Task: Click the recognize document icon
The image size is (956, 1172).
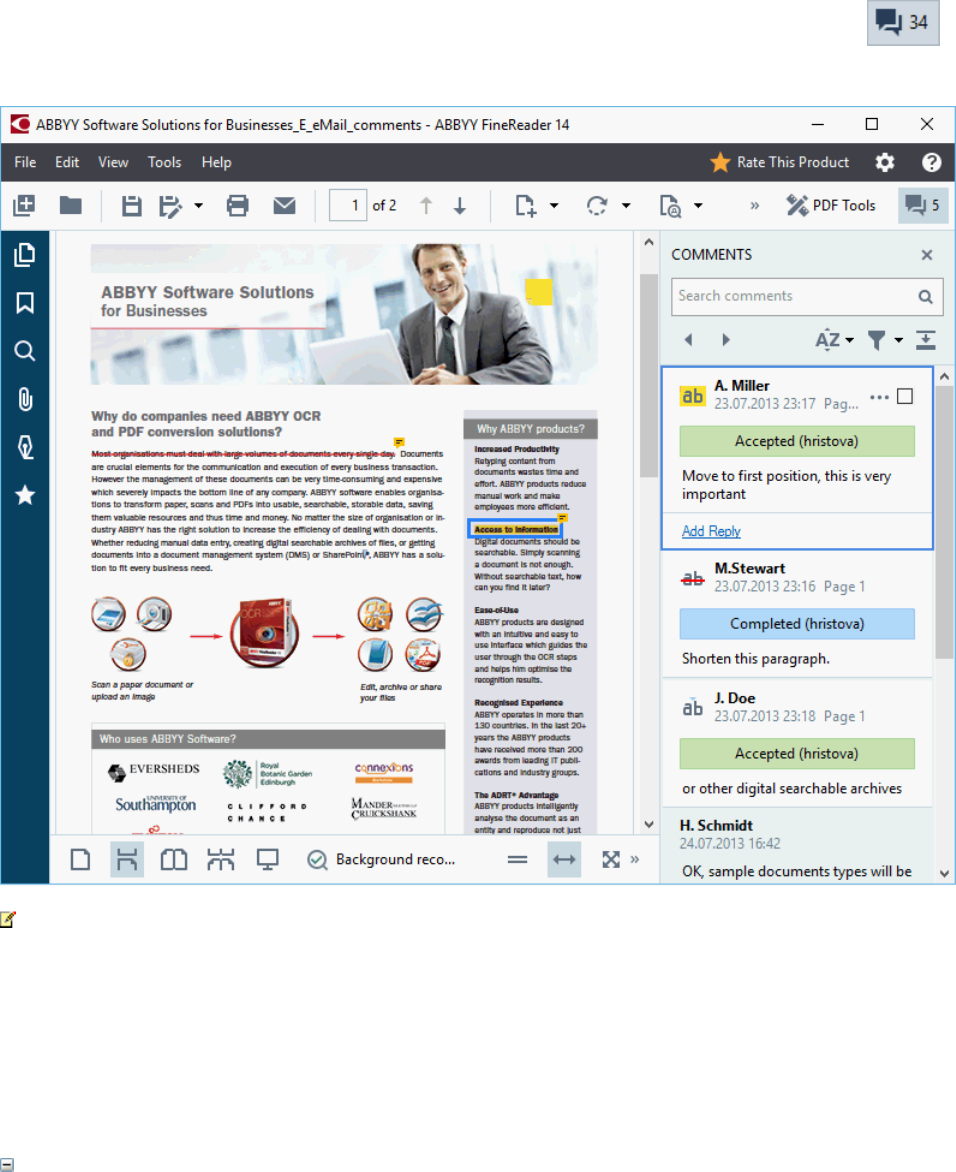Action: pyautogui.click(x=670, y=206)
